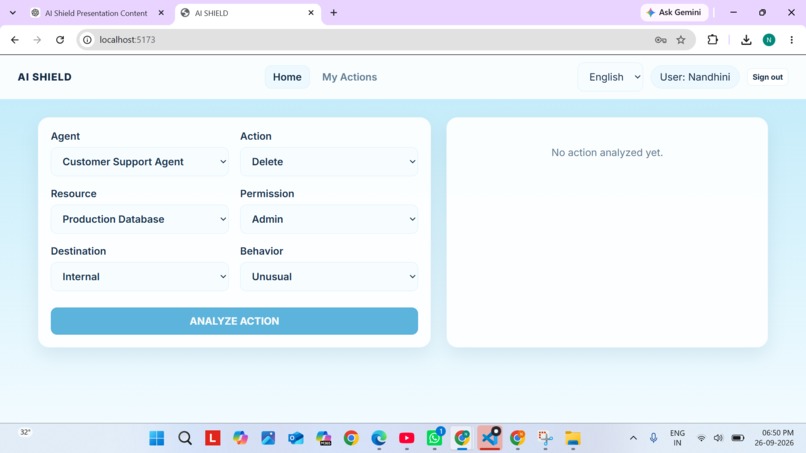Open the 32° weather widget

pos(25,432)
